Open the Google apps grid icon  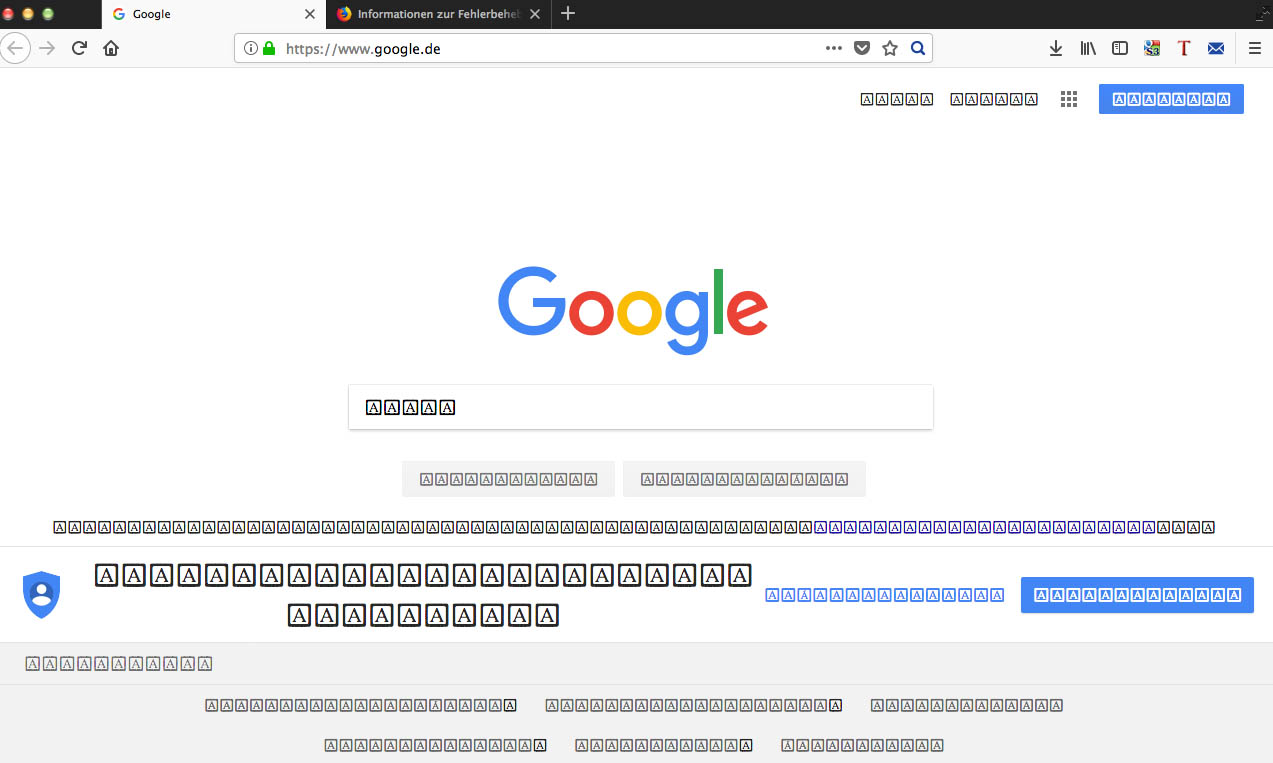click(x=1069, y=99)
